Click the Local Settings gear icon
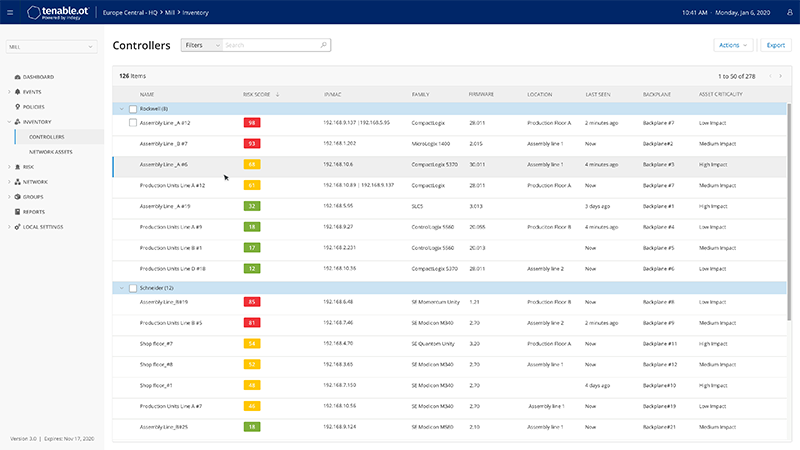This screenshot has height=450, width=800. tap(17, 227)
